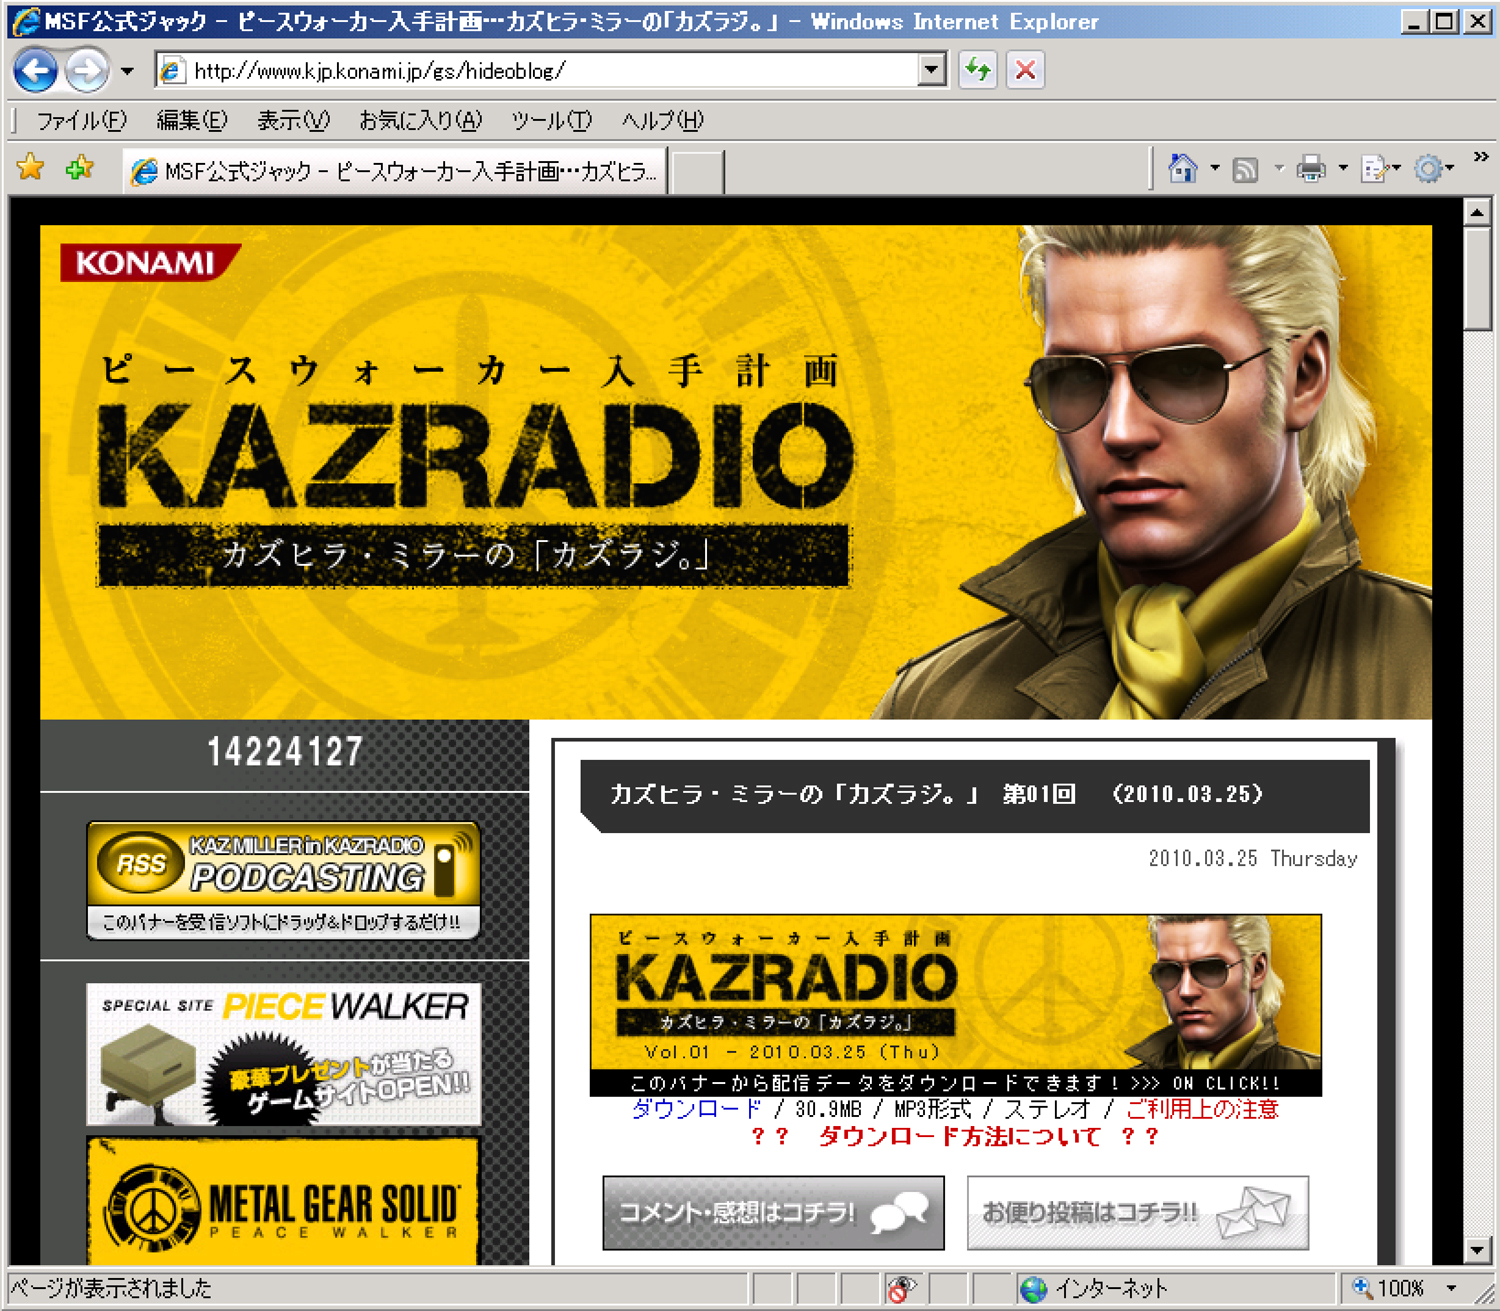Expand the address bar dropdown list
This screenshot has height=1311, width=1500.
932,70
